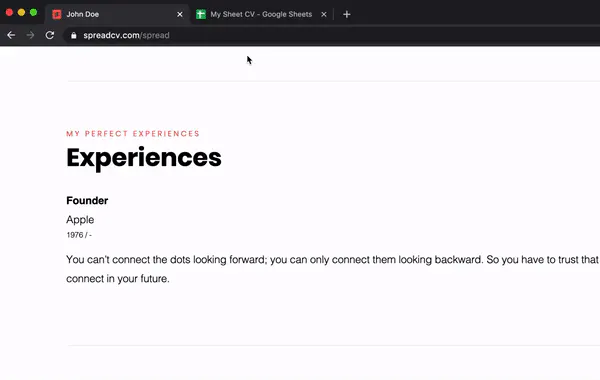Click the browser back arrow
The width and height of the screenshot is (600, 380).
point(11,35)
